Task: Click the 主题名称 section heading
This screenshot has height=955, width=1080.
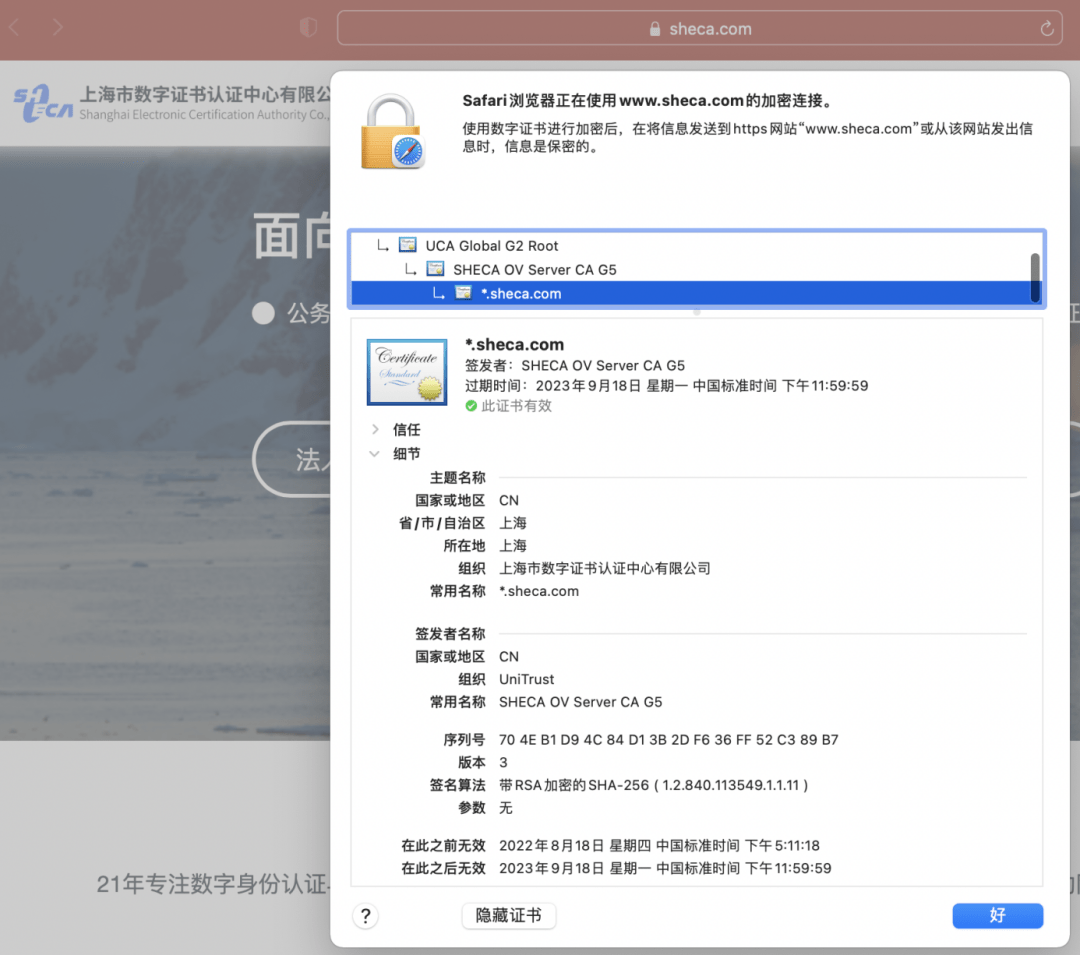Action: [x=457, y=478]
